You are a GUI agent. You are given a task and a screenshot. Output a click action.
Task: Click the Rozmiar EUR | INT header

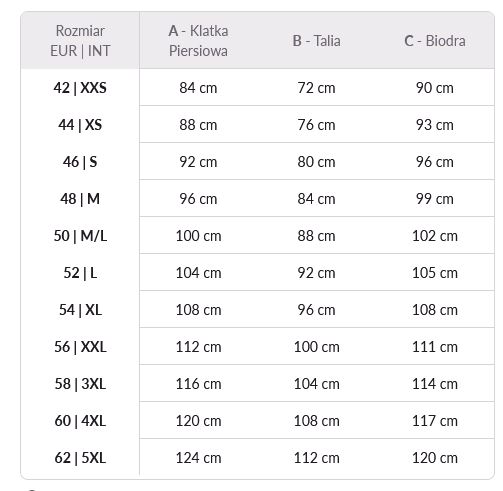click(80, 41)
